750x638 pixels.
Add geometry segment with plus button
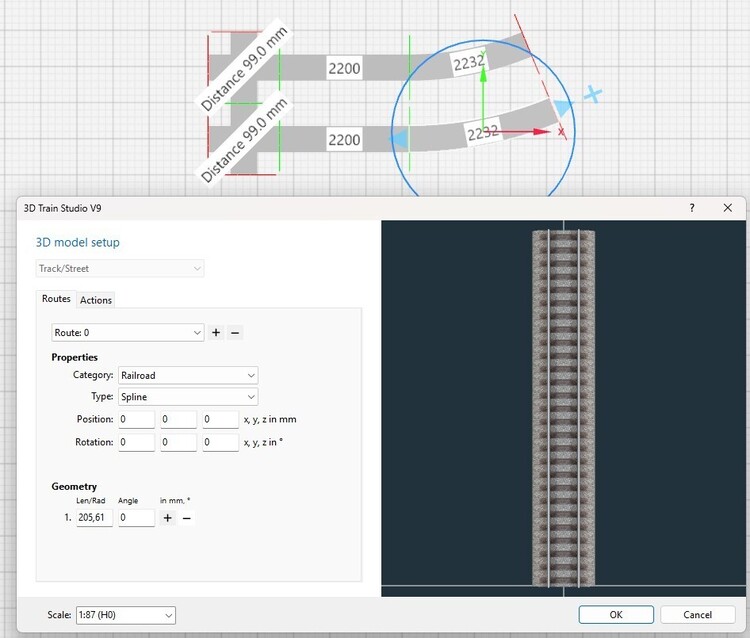pyautogui.click(x=167, y=517)
